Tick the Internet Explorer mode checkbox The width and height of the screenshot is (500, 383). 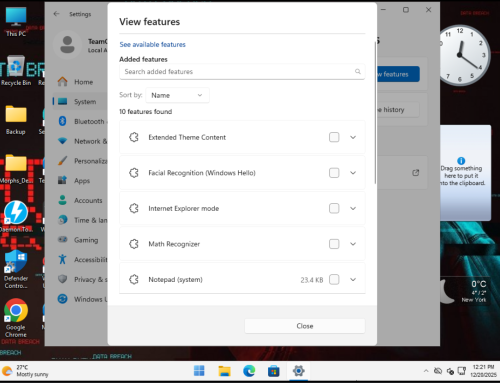pyautogui.click(x=334, y=208)
